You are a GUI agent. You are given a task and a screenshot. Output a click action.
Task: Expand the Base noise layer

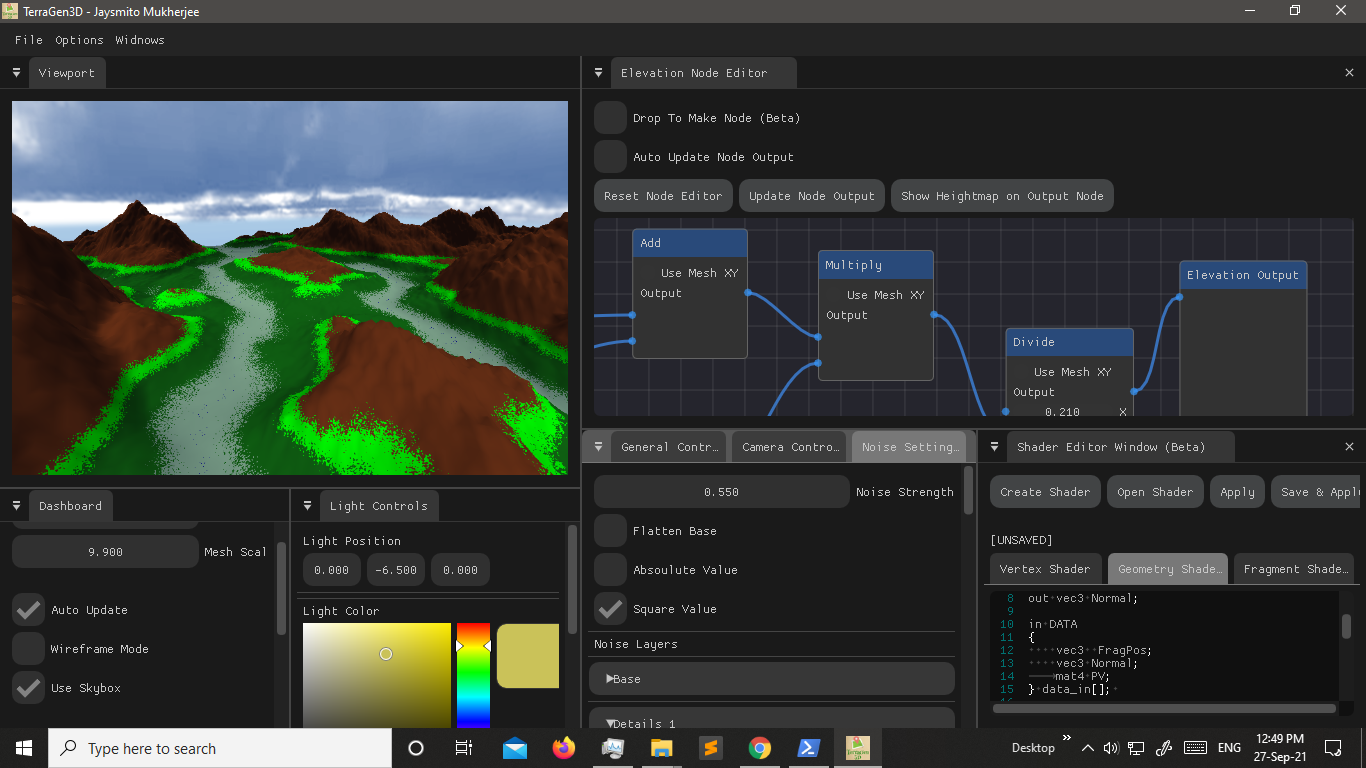[624, 678]
